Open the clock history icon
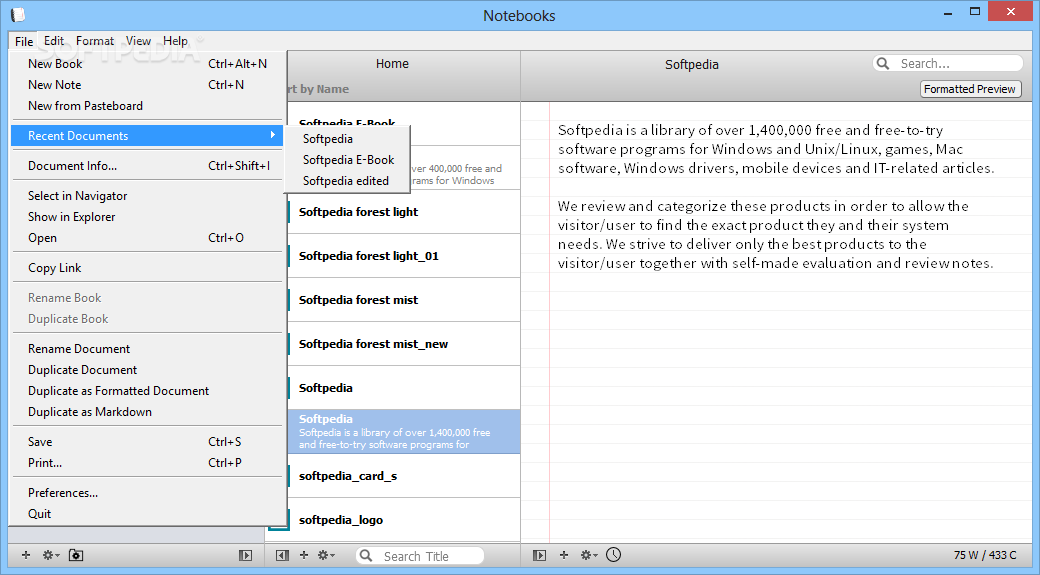 pyautogui.click(x=614, y=554)
